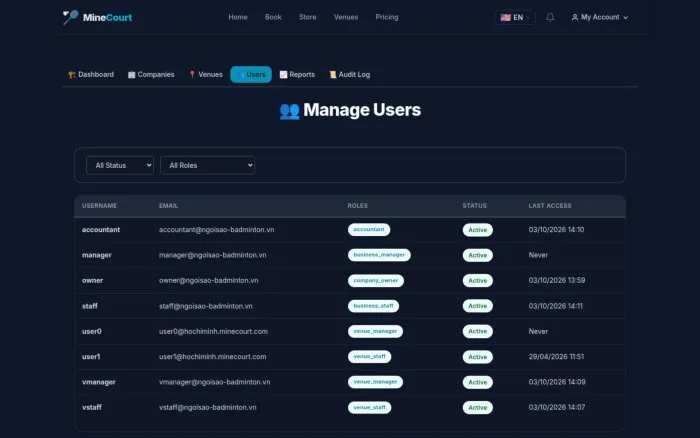700x438 pixels.
Task: Click last access 29/04/2026 11:51
Action: [x=556, y=357]
